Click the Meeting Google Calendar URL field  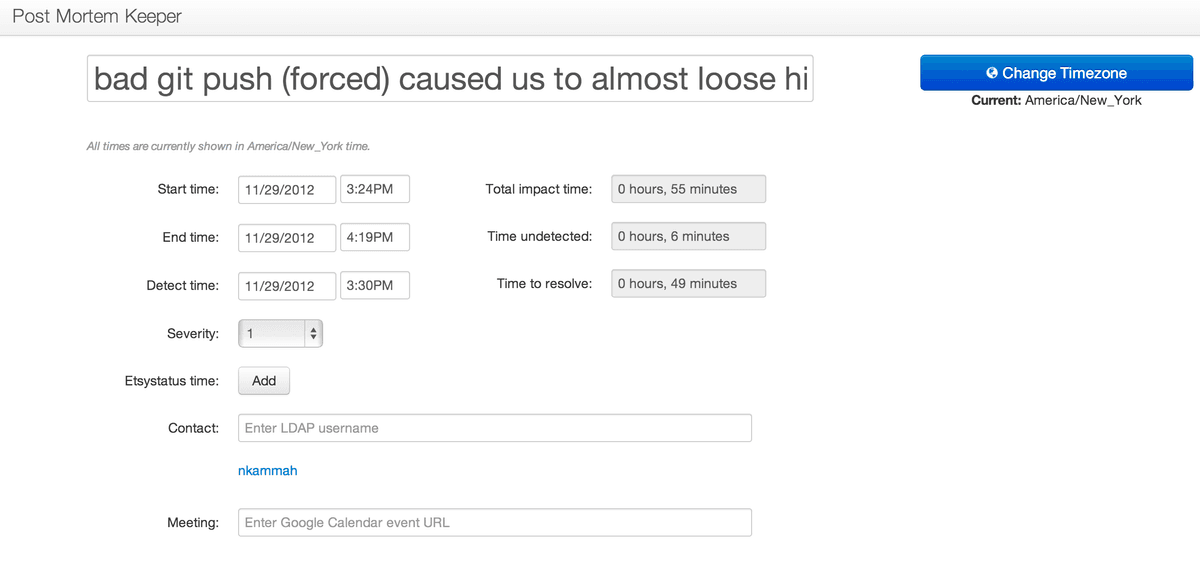coord(495,523)
